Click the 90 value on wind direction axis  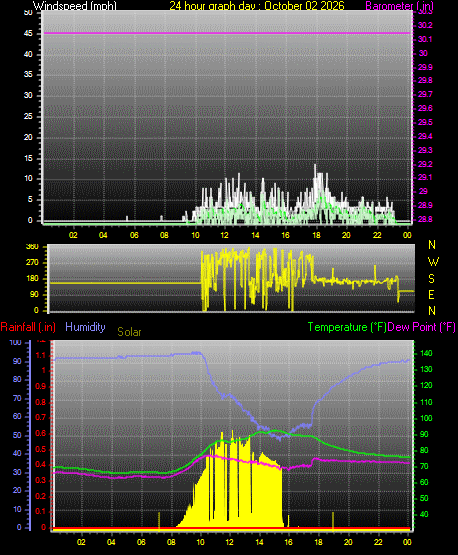click(x=34, y=294)
